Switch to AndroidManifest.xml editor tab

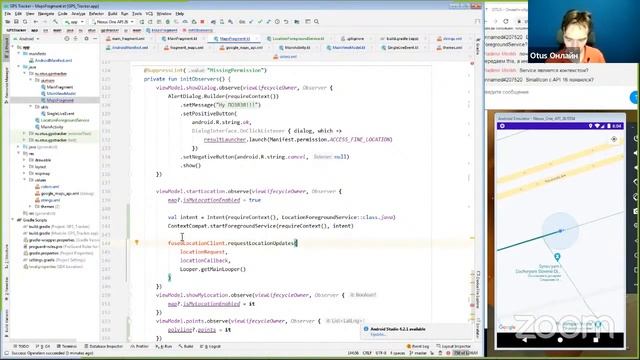(127, 48)
